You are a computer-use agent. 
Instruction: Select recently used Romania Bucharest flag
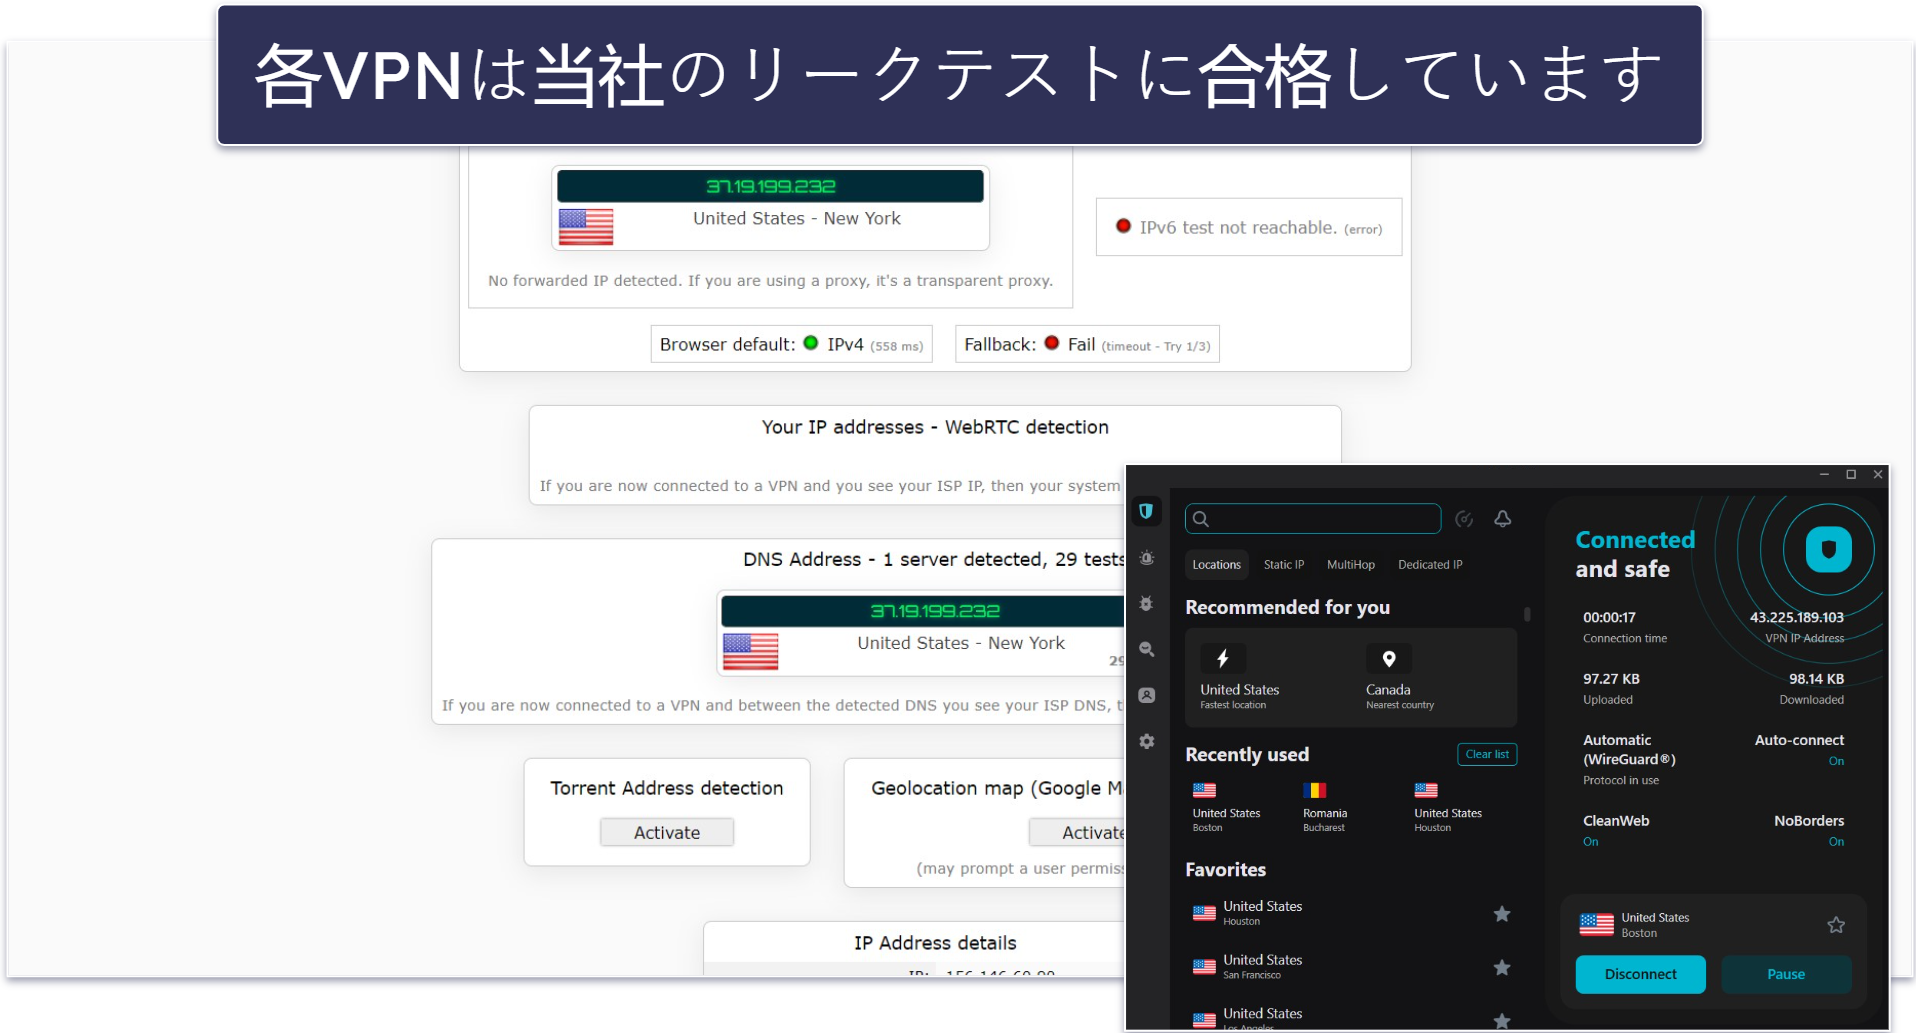1314,790
